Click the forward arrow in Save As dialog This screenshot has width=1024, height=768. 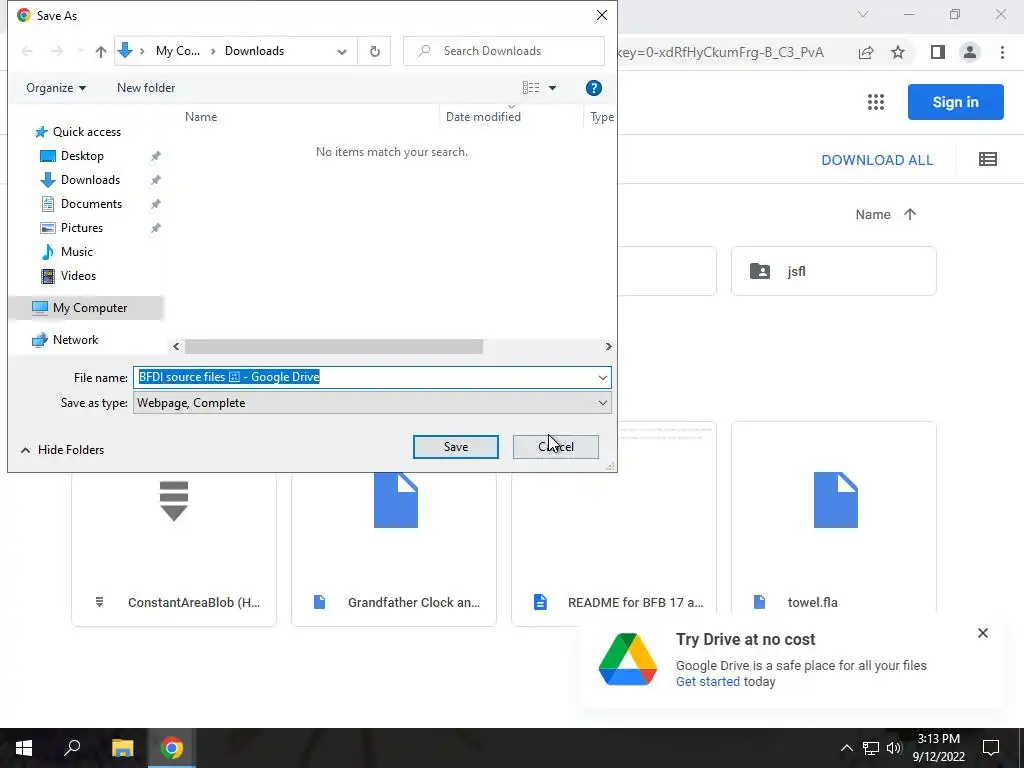[x=57, y=51]
